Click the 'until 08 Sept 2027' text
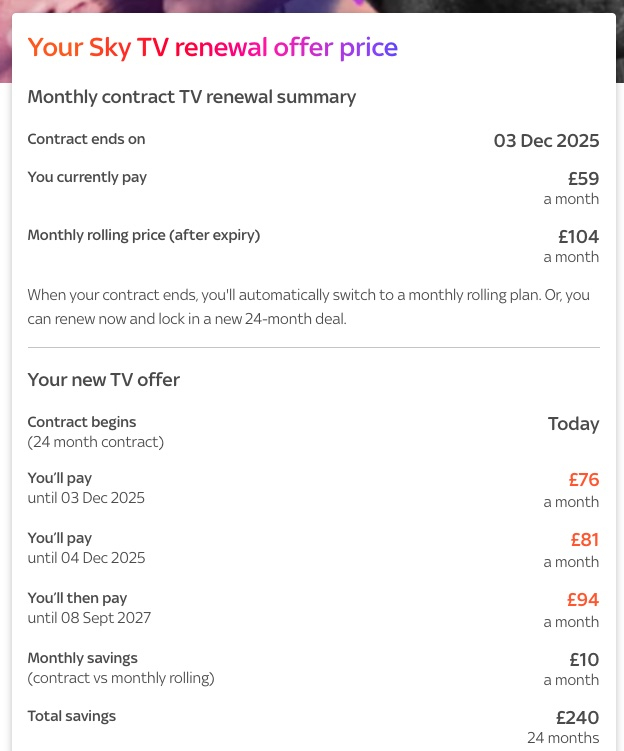Image resolution: width=624 pixels, height=751 pixels. point(89,618)
